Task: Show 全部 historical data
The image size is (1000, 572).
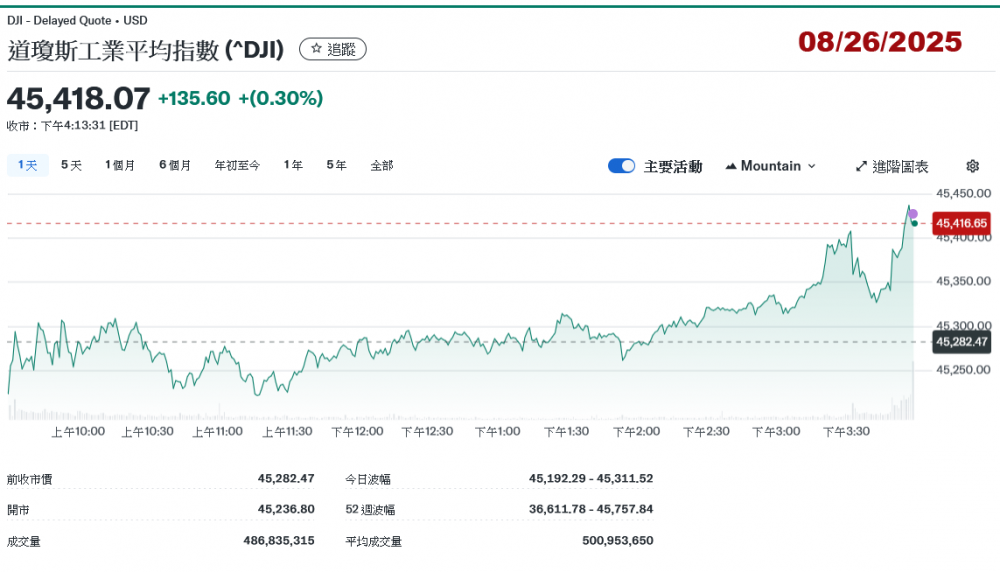Action: point(382,165)
